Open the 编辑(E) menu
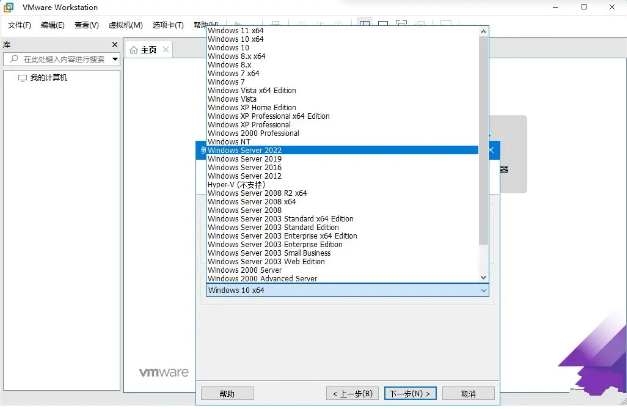627x409 pixels. (x=52, y=25)
